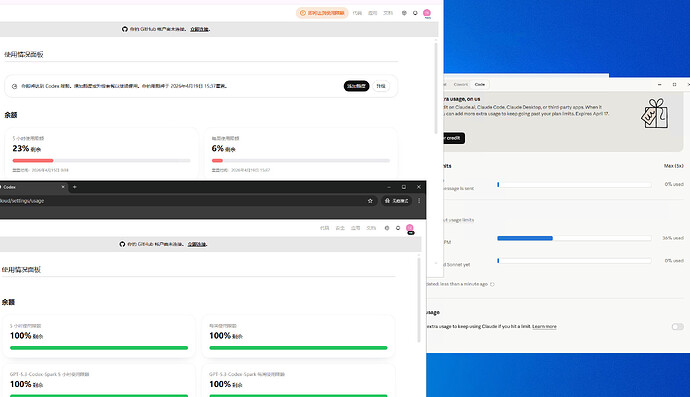The height and width of the screenshot is (397, 690).
Task: Open the pink avatar in top window
Action: coord(427,13)
